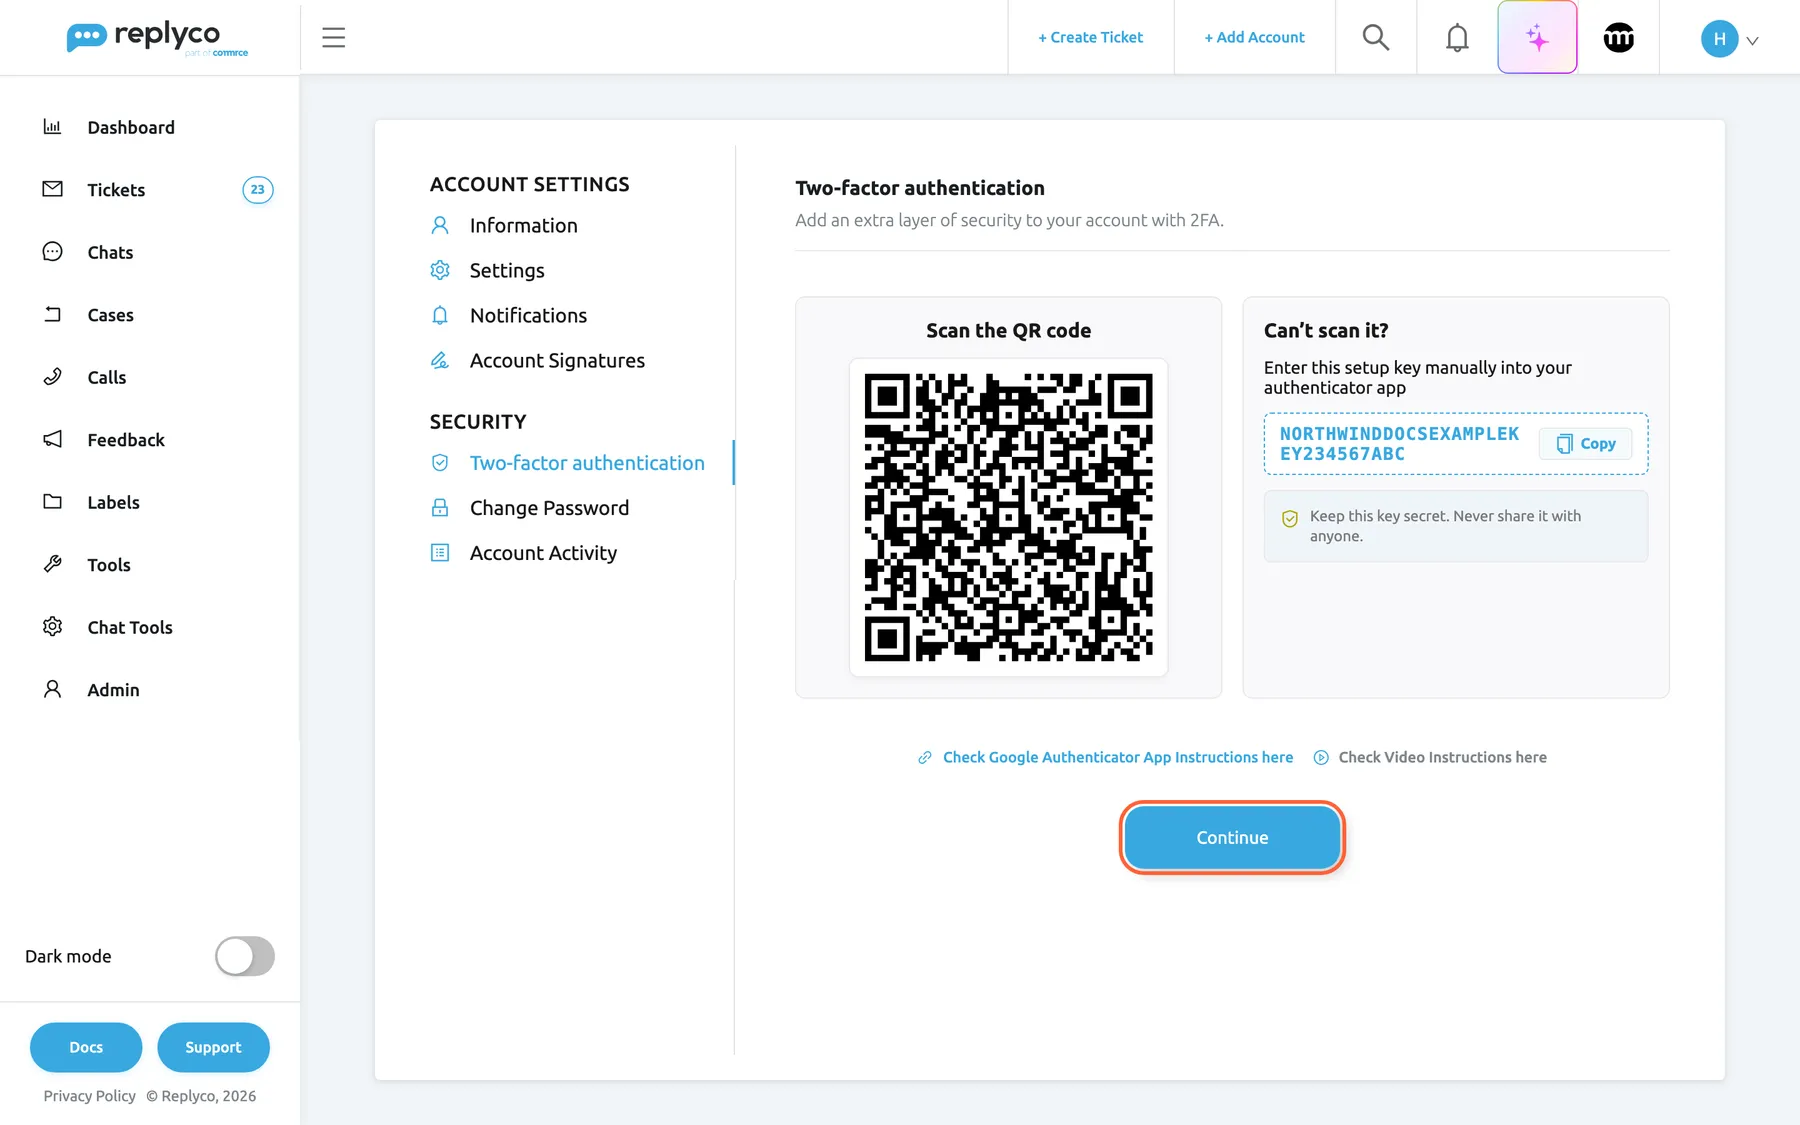Click + Add Account
The image size is (1800, 1125).
(1254, 37)
